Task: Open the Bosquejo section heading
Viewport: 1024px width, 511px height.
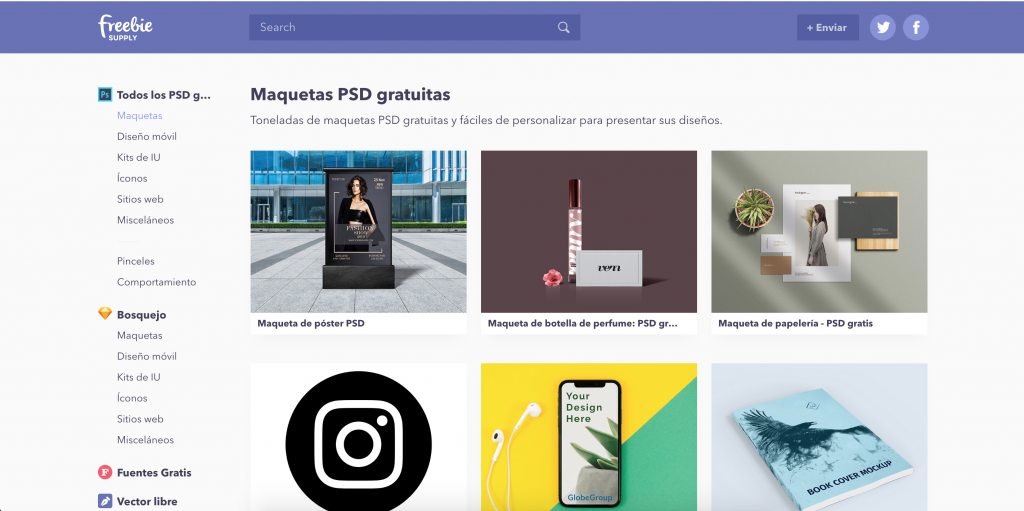Action: tap(142, 315)
